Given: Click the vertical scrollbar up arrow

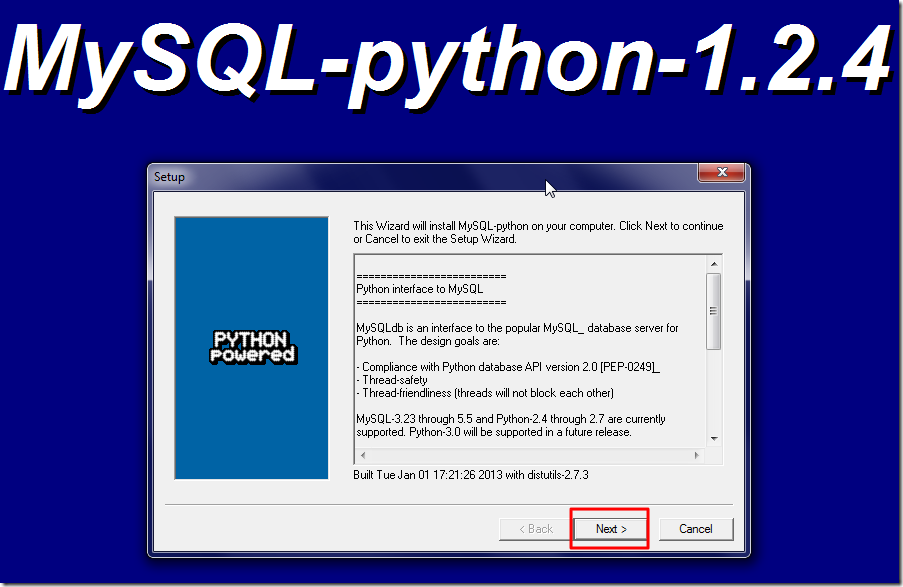Looking at the screenshot, I should 714,263.
